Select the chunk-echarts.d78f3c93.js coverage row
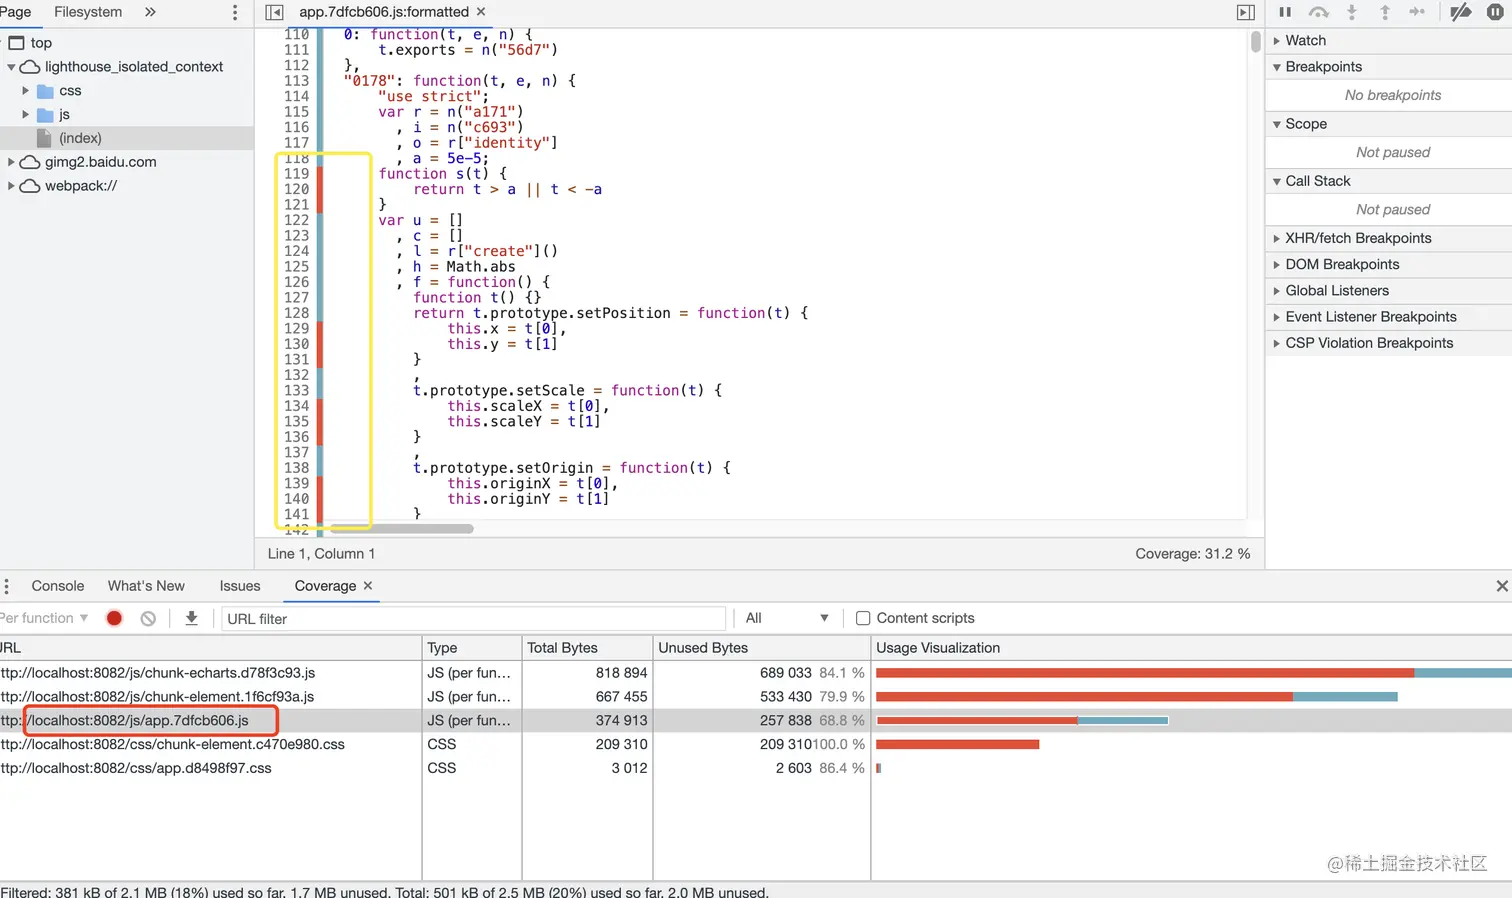 tap(756, 673)
